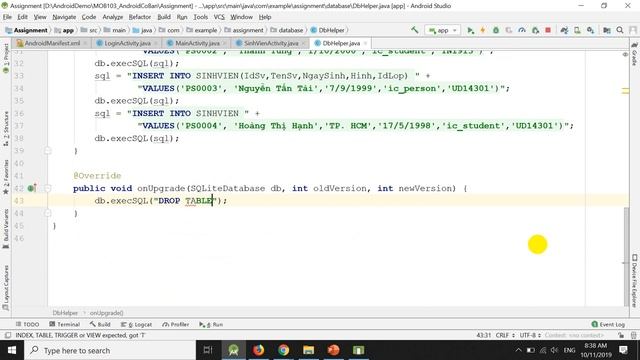Open the Event Log
The width and height of the screenshot is (640, 360).
(x=608, y=324)
